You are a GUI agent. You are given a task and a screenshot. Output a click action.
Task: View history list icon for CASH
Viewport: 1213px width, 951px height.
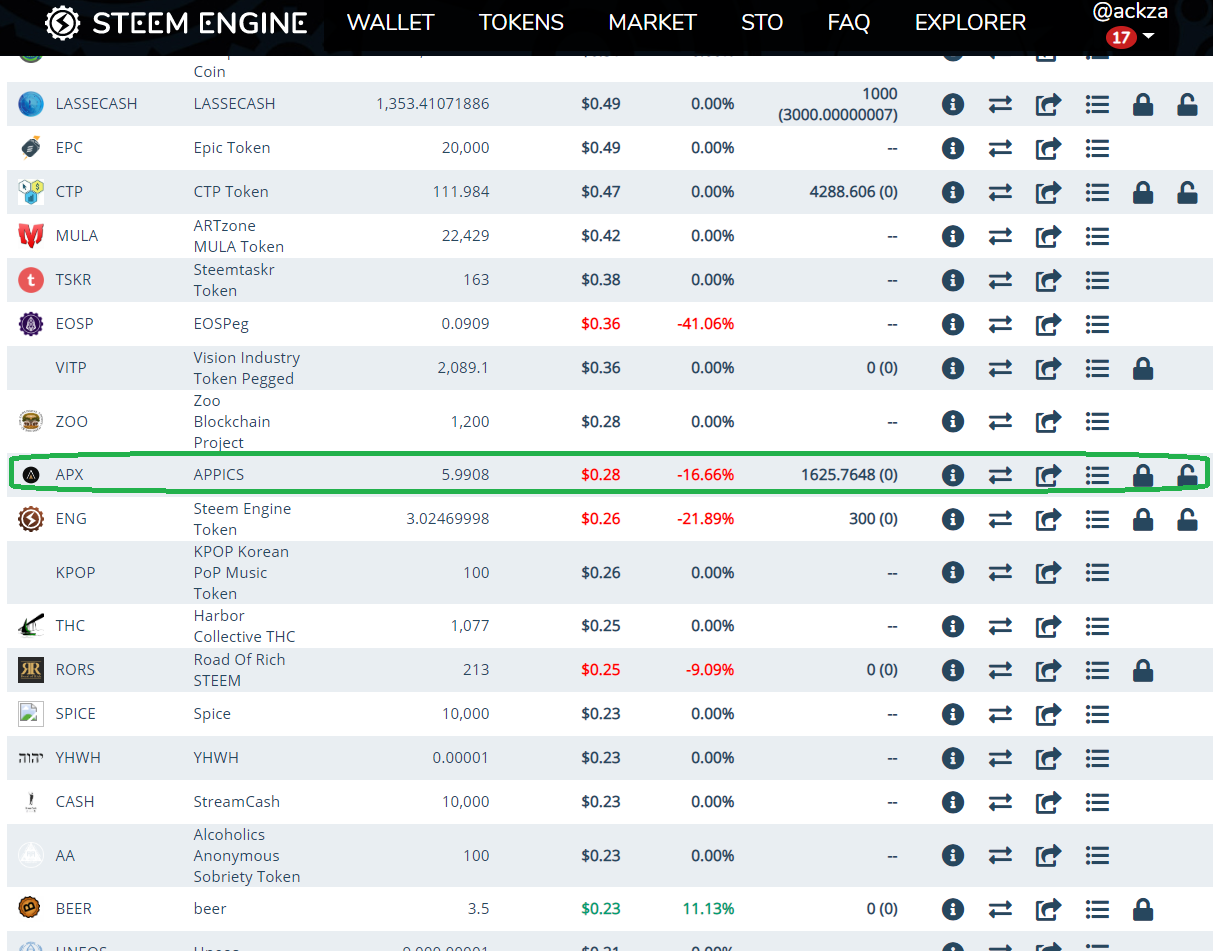coord(1097,802)
